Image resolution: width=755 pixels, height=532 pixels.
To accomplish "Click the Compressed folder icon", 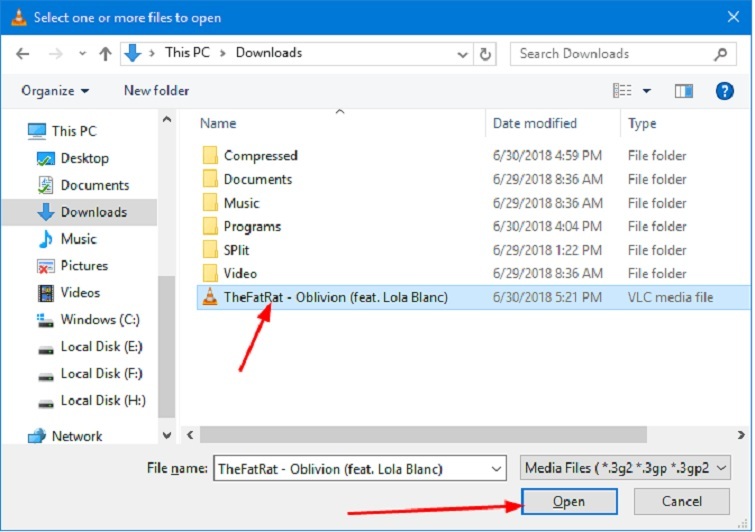I will point(210,156).
